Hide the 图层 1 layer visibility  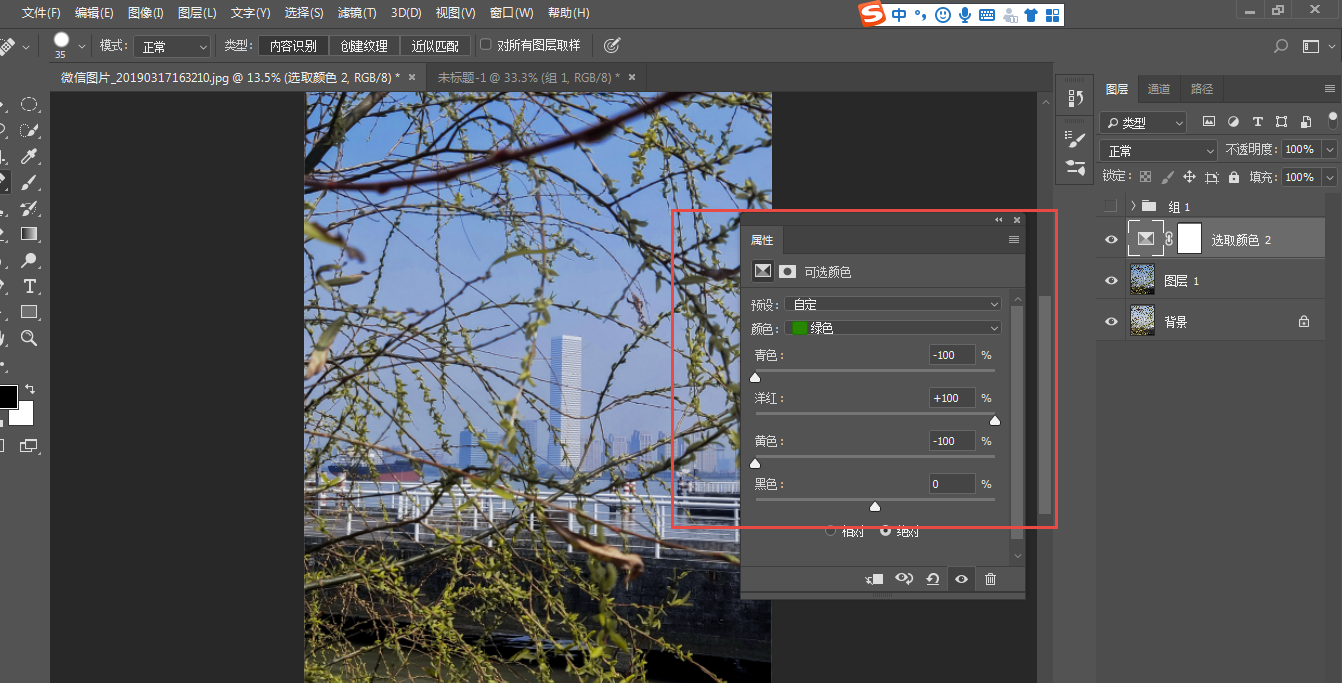click(x=1111, y=281)
